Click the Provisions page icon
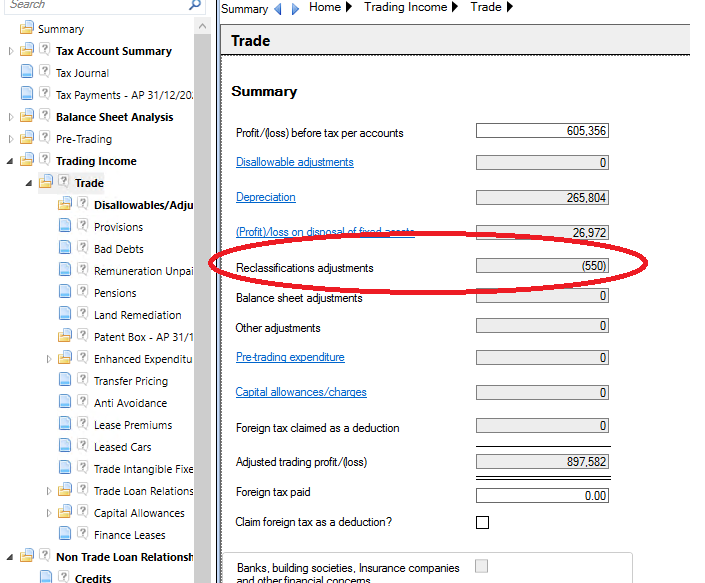 (65, 225)
